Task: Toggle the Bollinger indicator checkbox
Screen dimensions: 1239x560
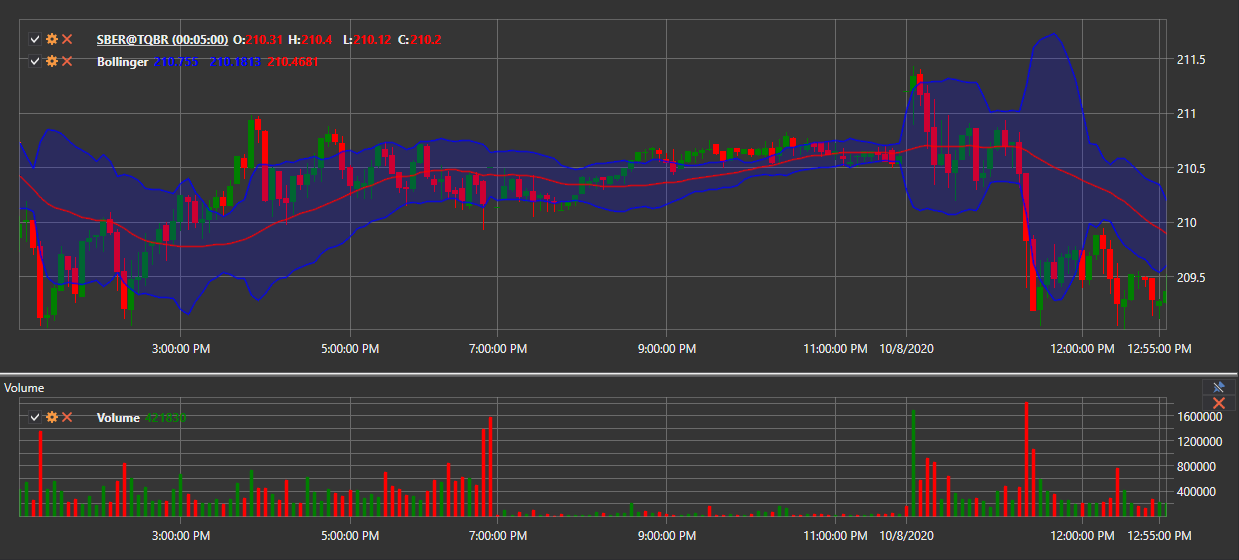Action: 35,61
